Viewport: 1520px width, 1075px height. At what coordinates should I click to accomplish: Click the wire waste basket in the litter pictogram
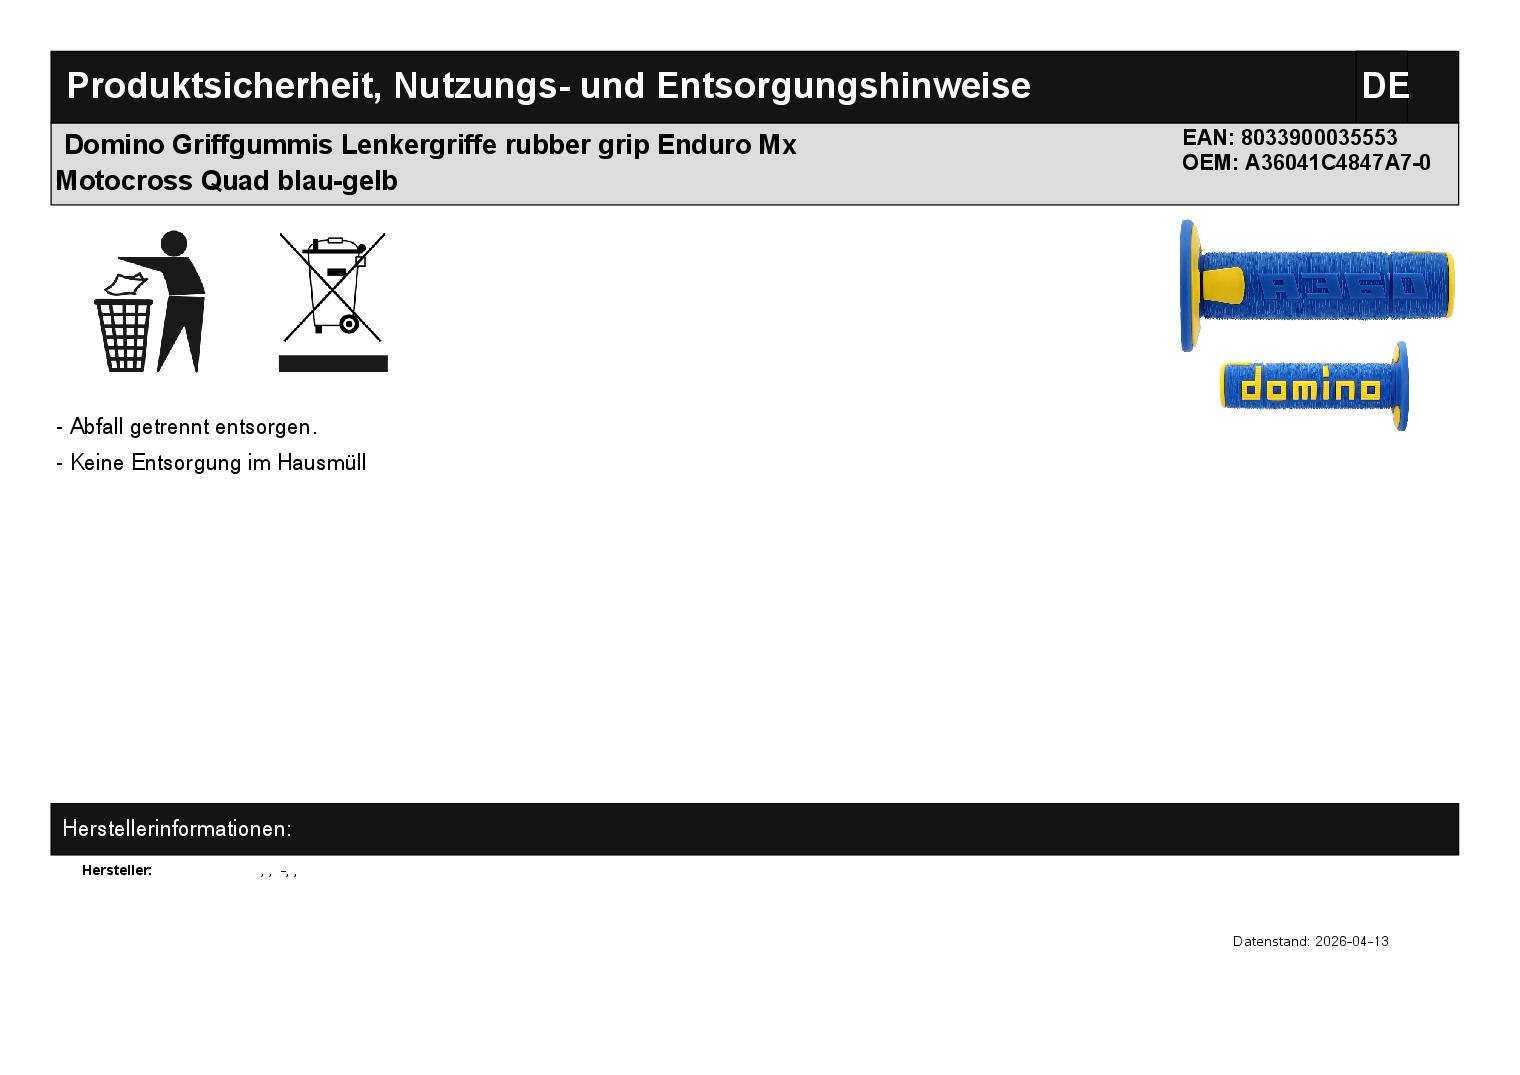(x=125, y=334)
